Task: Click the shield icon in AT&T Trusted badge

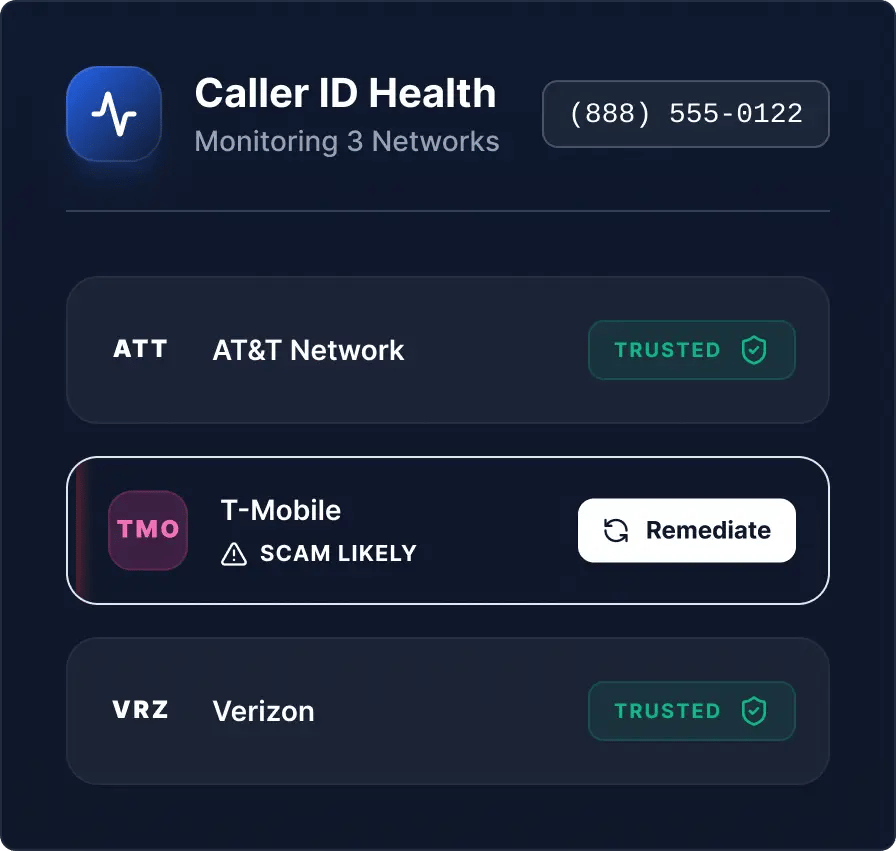Action: (x=754, y=350)
